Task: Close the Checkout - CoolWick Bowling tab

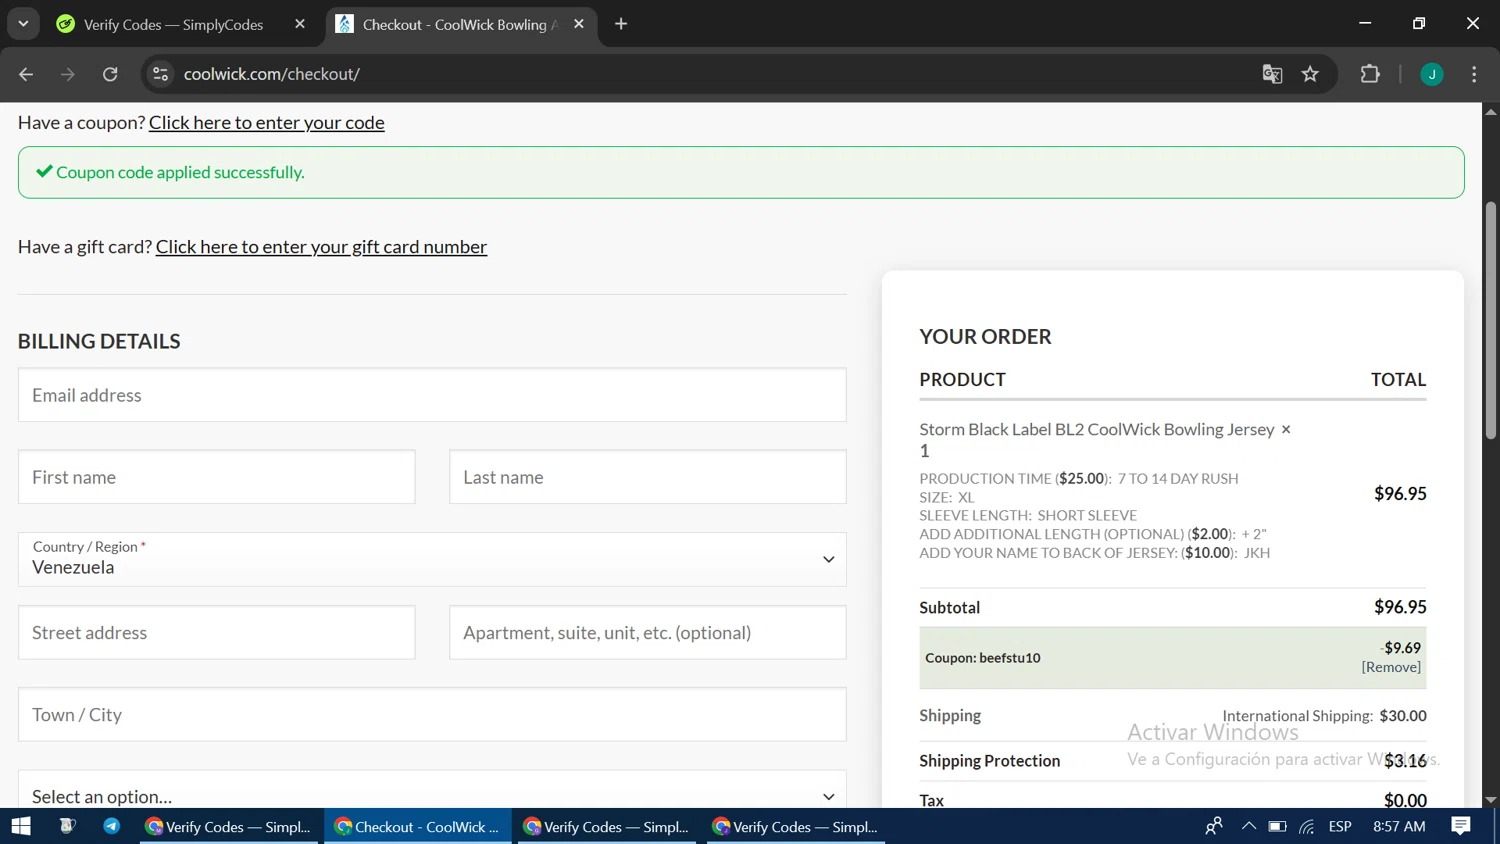Action: click(x=579, y=24)
